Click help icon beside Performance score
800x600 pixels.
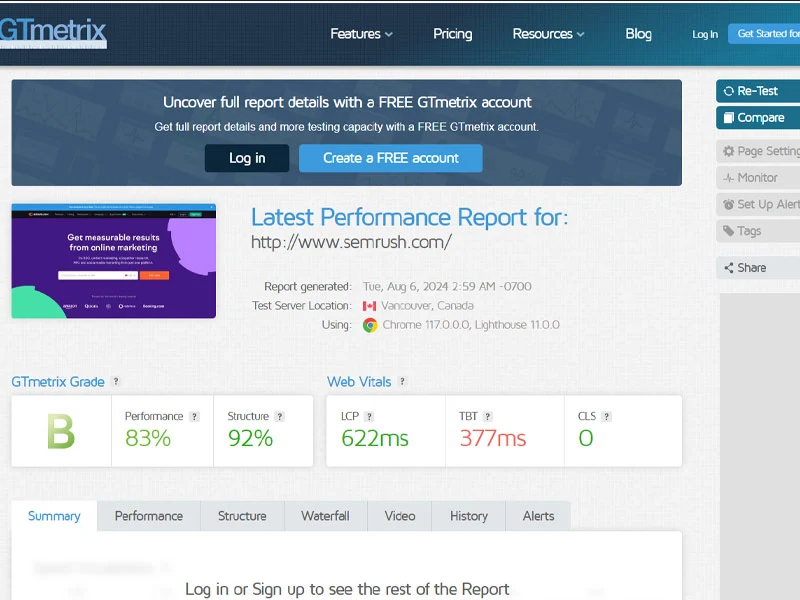[194, 416]
